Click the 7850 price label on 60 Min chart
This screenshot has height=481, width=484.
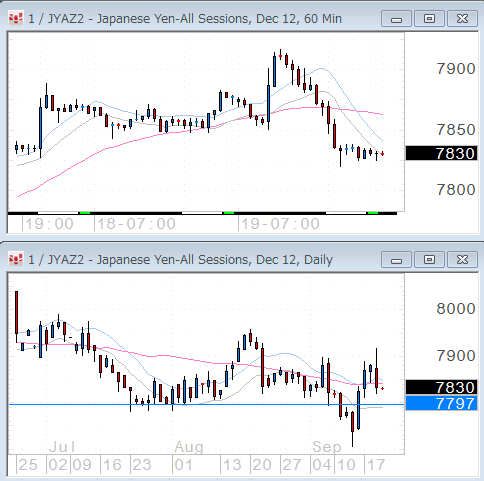[456, 130]
